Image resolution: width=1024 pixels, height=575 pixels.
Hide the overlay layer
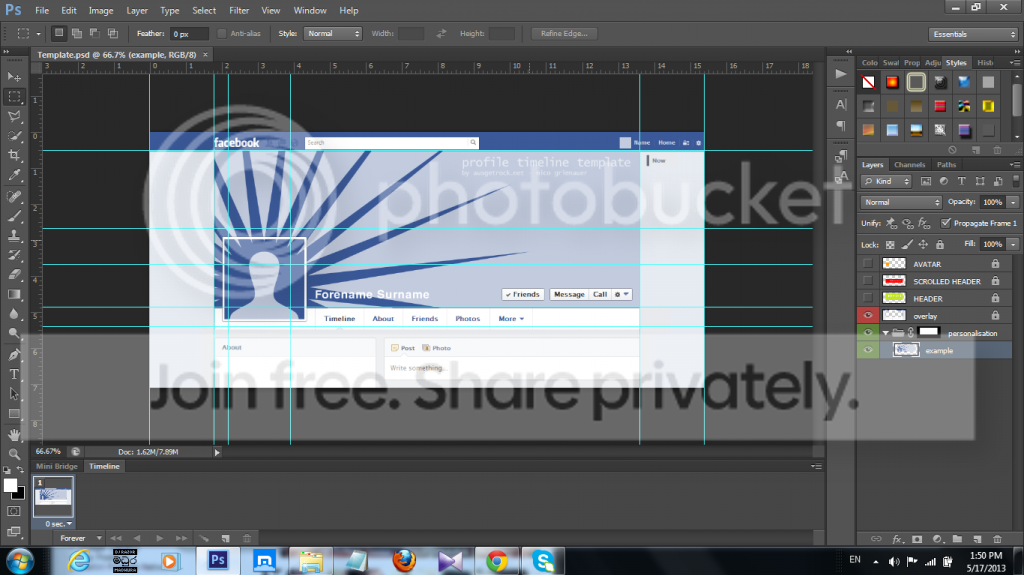click(868, 316)
